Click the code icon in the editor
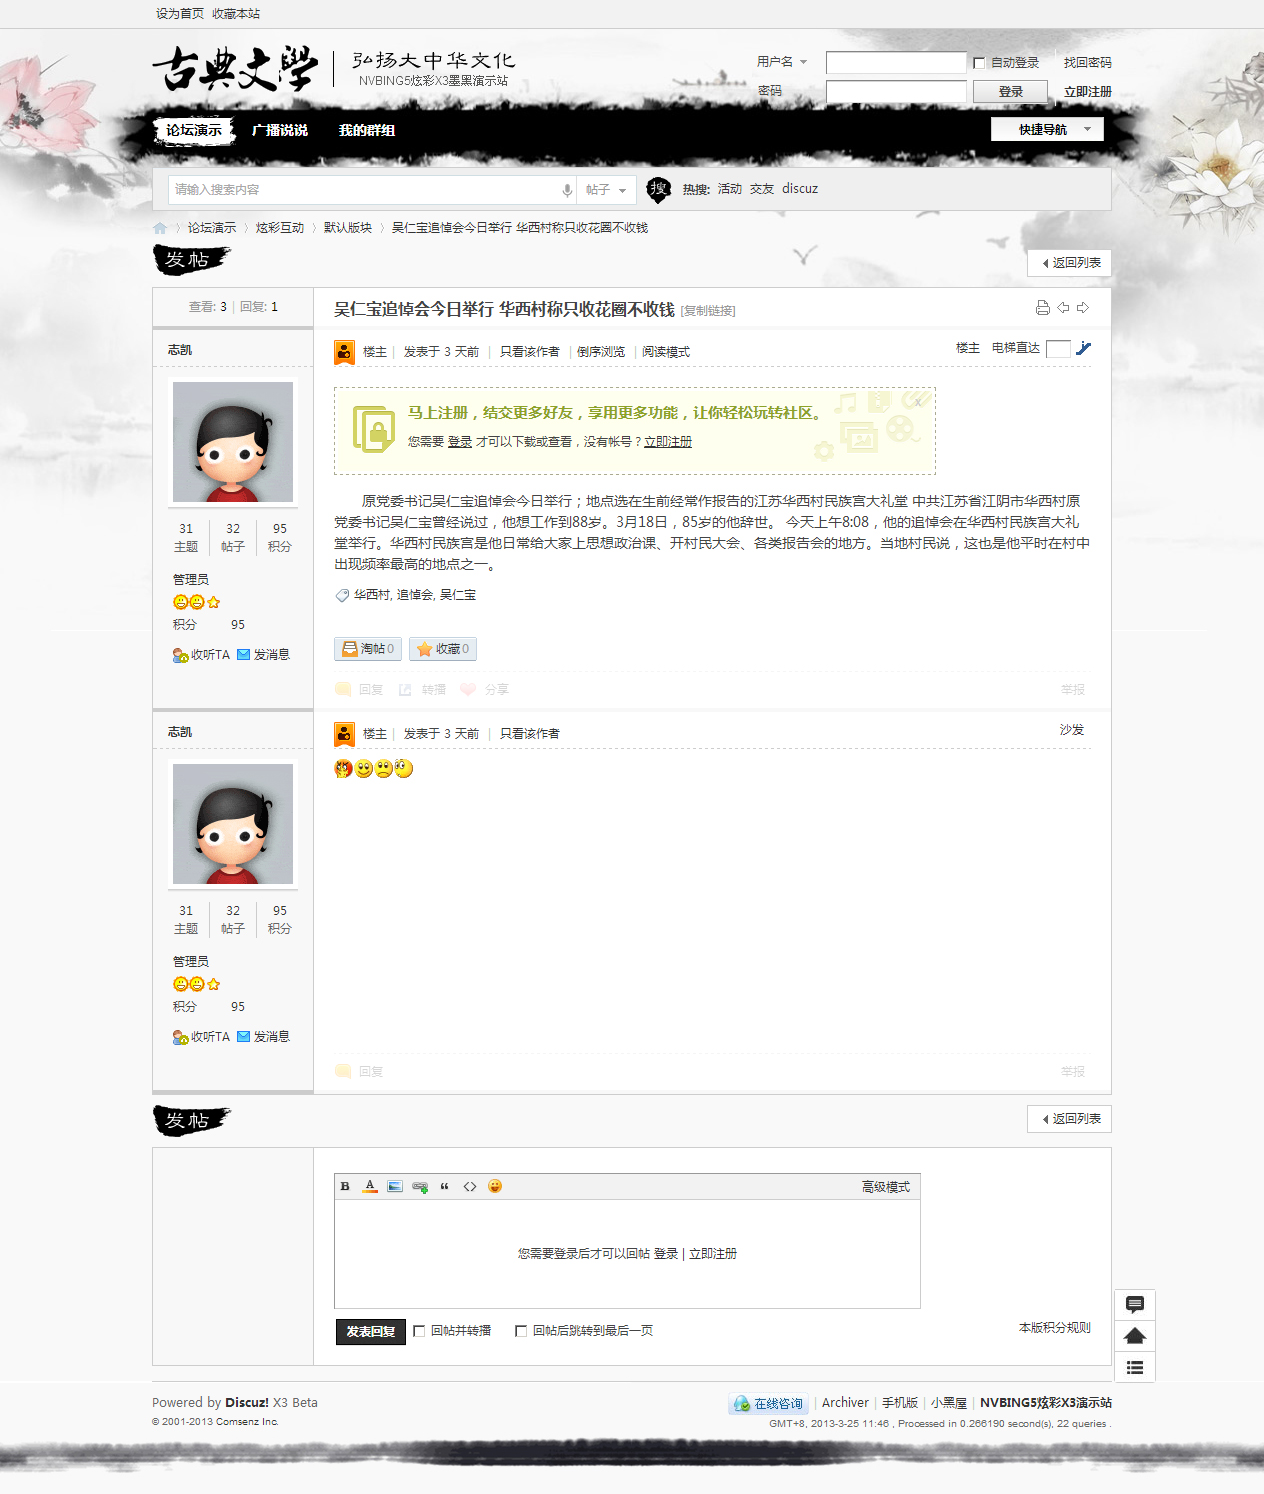This screenshot has width=1264, height=1494. (x=470, y=1187)
